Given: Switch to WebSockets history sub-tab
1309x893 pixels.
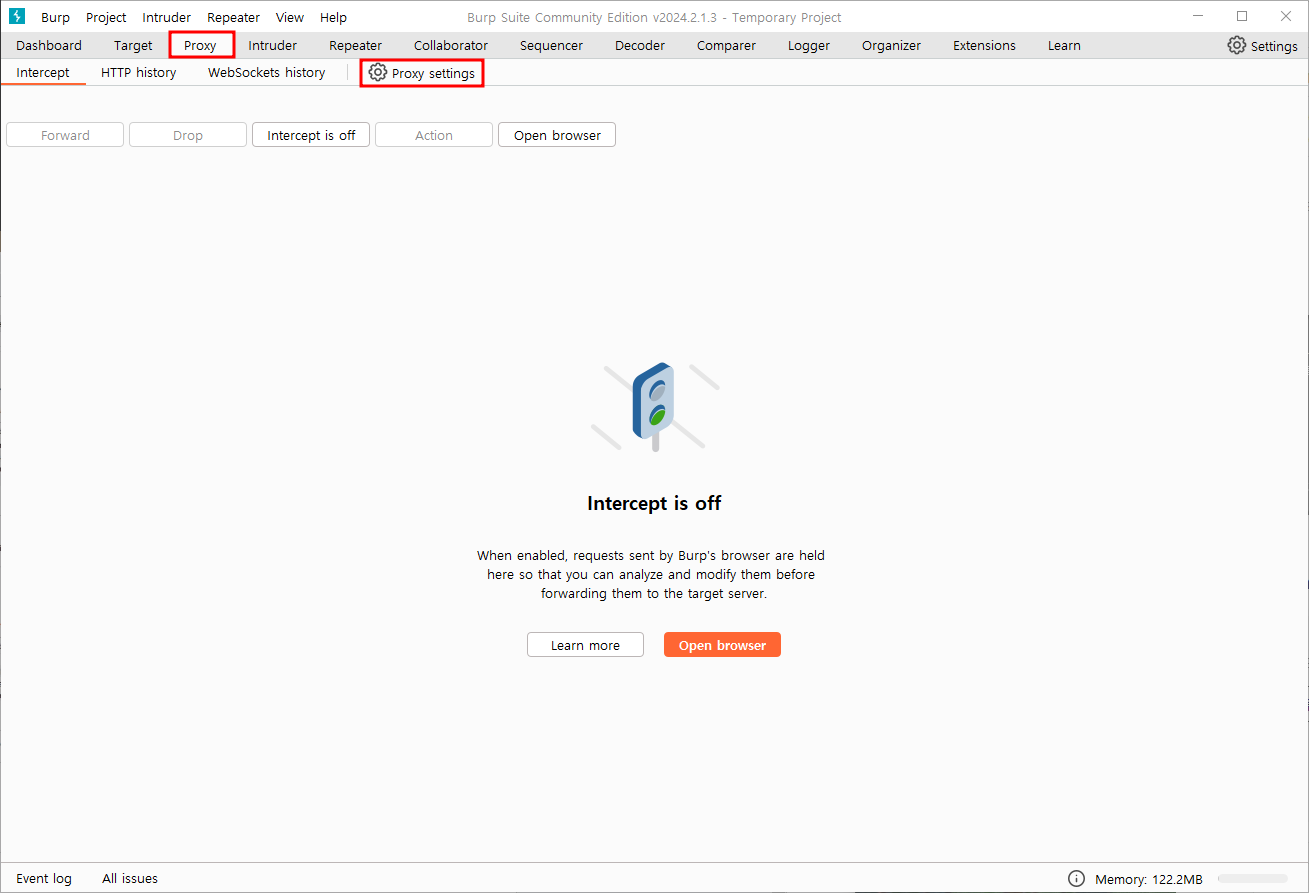Looking at the screenshot, I should pyautogui.click(x=266, y=72).
